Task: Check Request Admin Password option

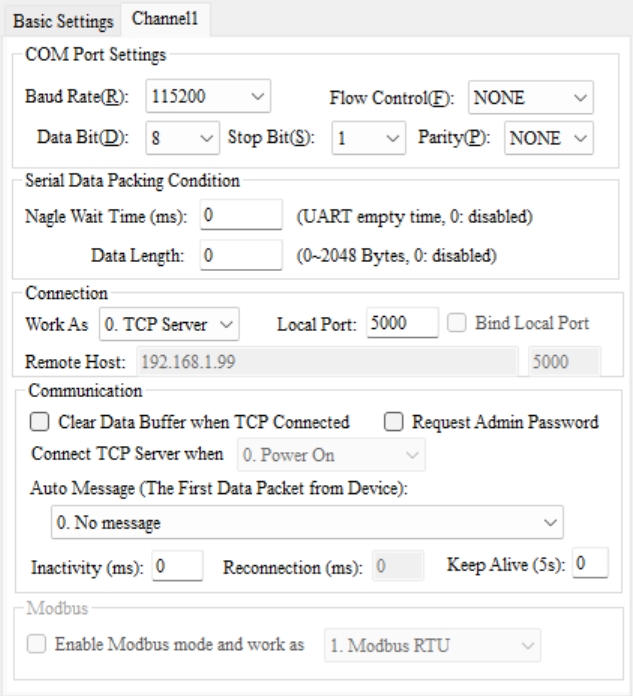Action: tap(393, 422)
